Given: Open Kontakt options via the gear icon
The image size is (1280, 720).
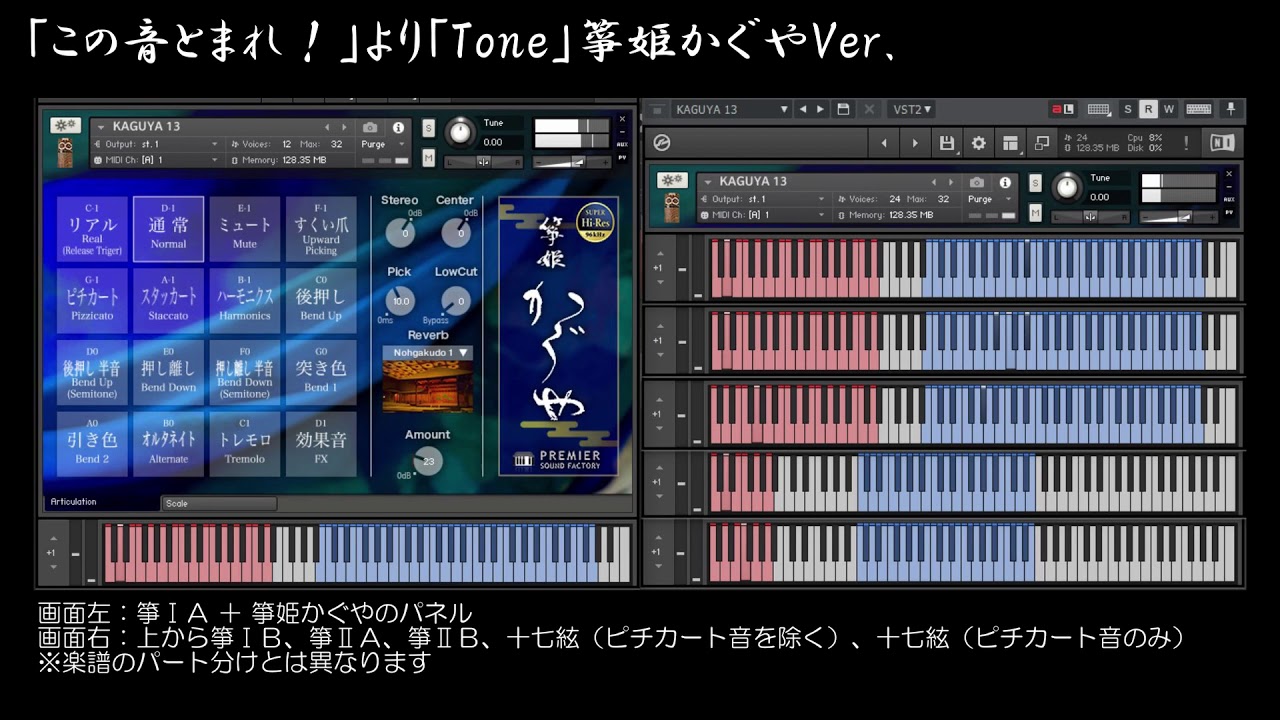Looking at the screenshot, I should click(x=978, y=143).
